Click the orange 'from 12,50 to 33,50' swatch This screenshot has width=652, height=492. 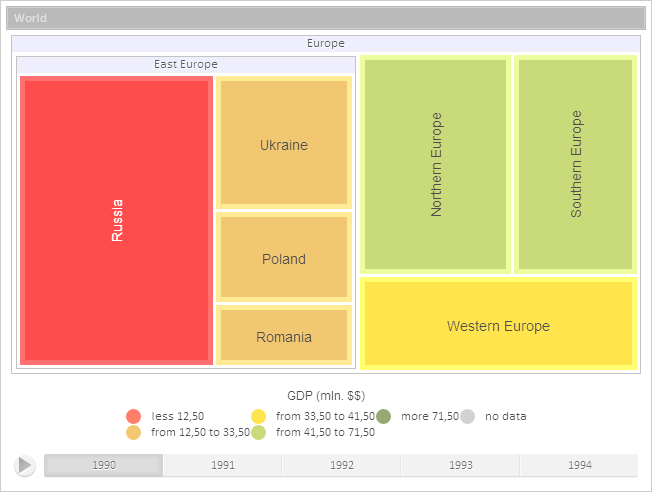[x=134, y=432]
